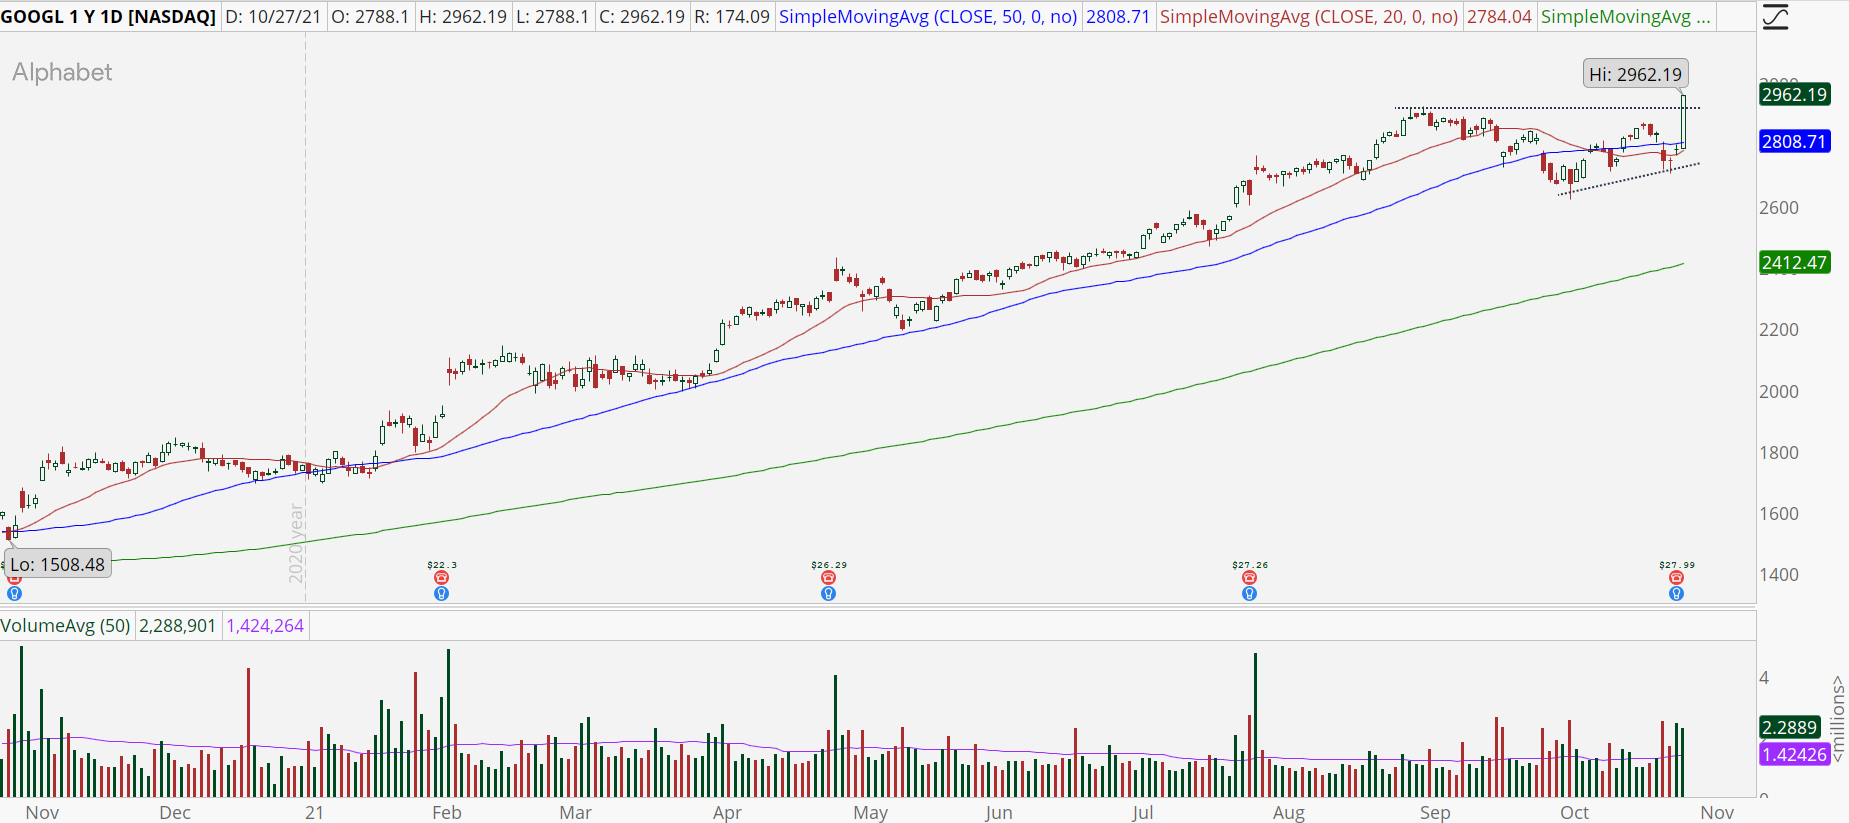The width and height of the screenshot is (1849, 823).
Task: Click the purple 1.42426 volume axis bubble
Action: click(1794, 754)
